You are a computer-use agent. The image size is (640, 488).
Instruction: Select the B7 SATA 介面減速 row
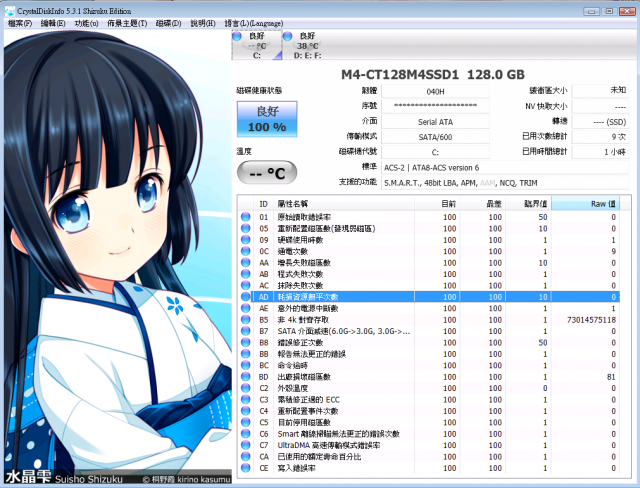[x=429, y=331]
